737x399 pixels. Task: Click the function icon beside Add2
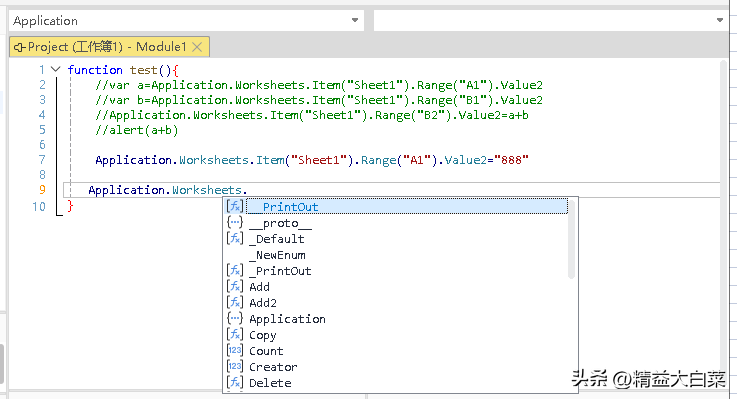click(x=235, y=302)
